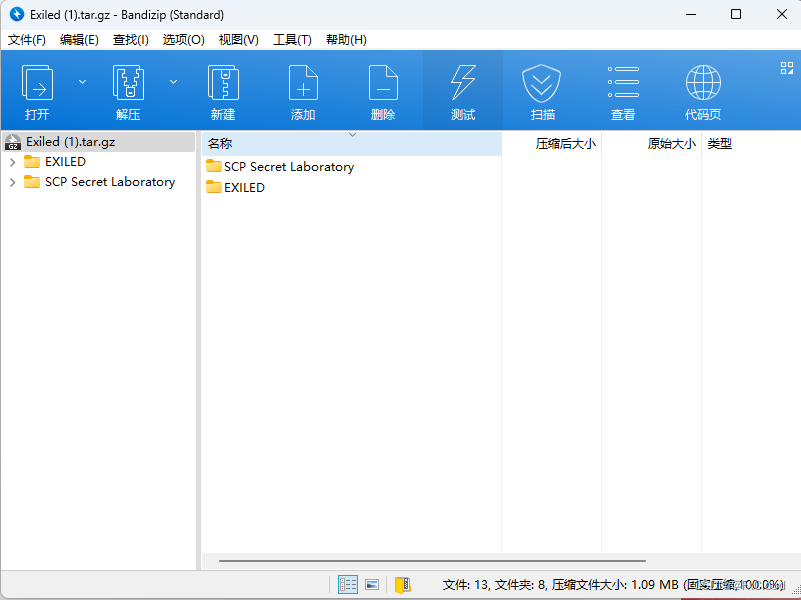Open the dropdown arrow next to 打开
The image size is (801, 600).
tap(82, 82)
